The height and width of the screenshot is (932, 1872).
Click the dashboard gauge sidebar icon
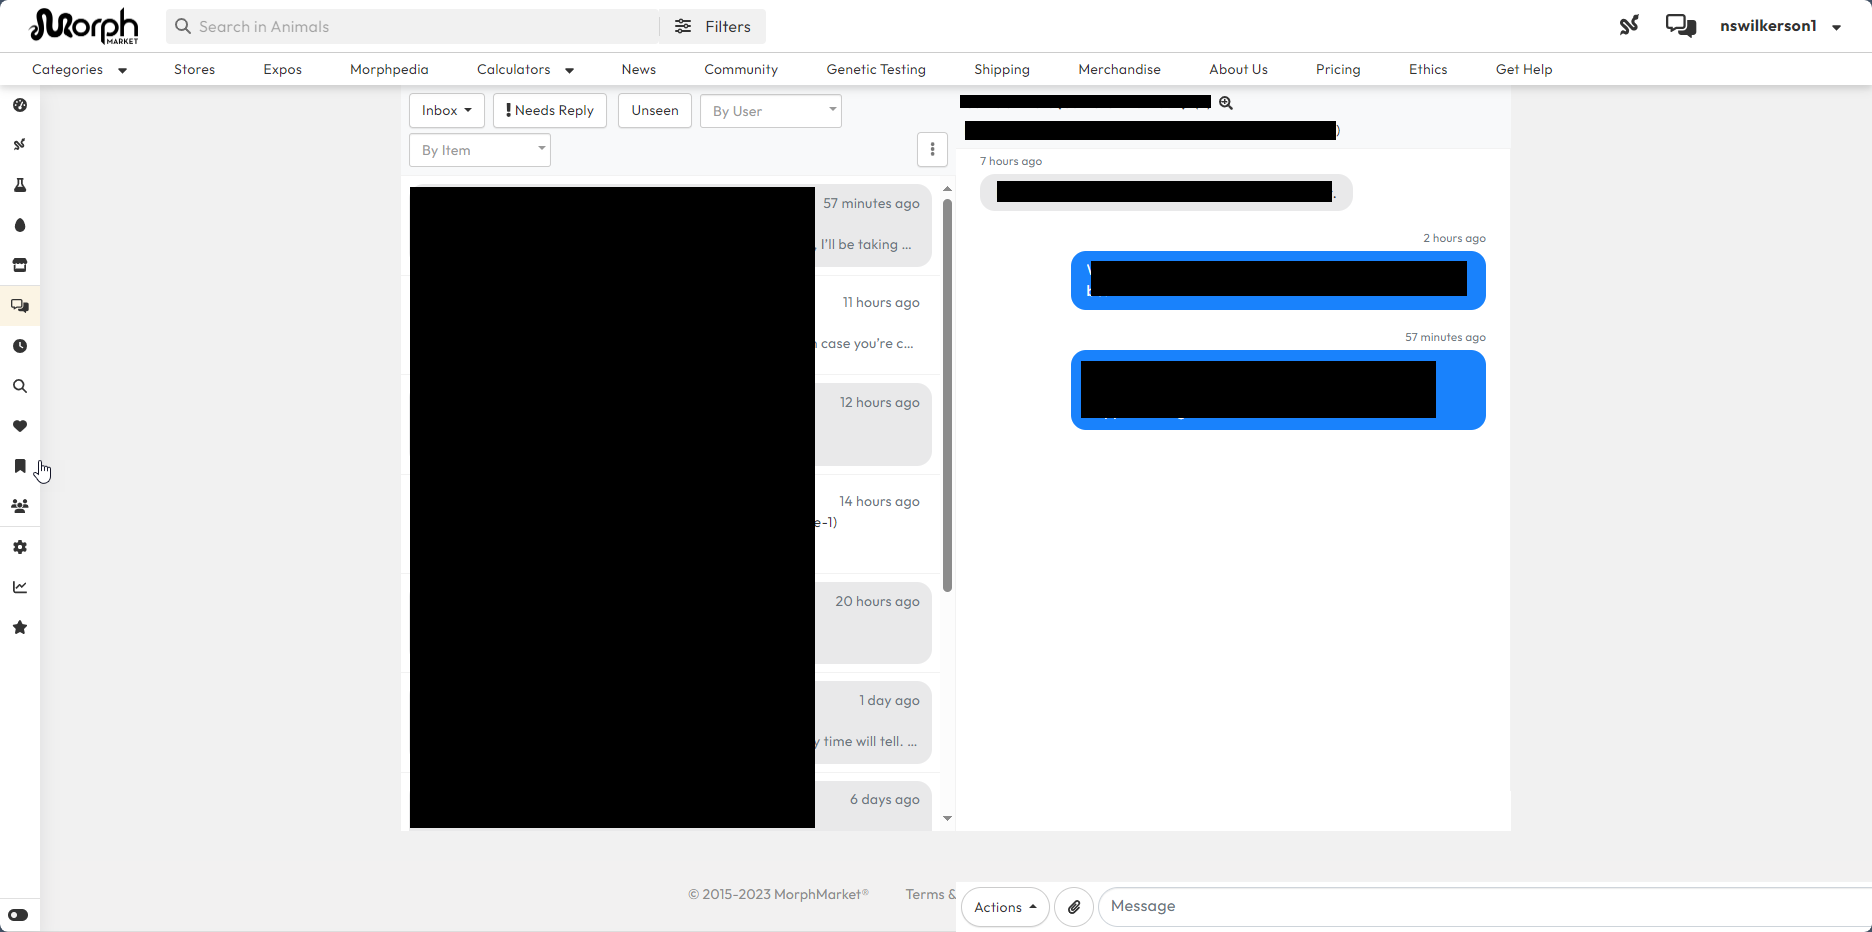tap(20, 105)
